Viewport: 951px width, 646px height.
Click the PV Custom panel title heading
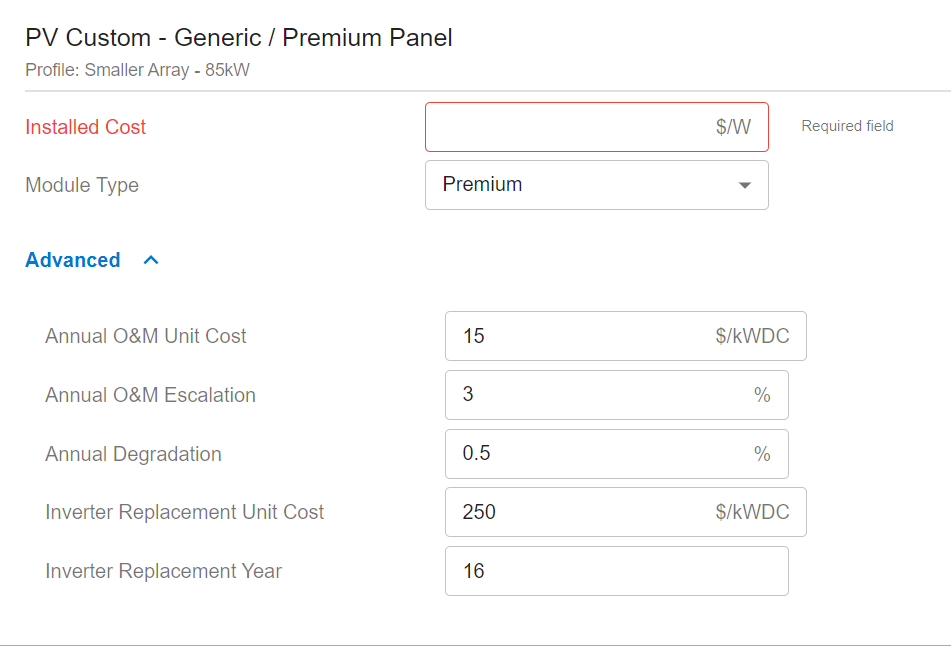pos(239,38)
